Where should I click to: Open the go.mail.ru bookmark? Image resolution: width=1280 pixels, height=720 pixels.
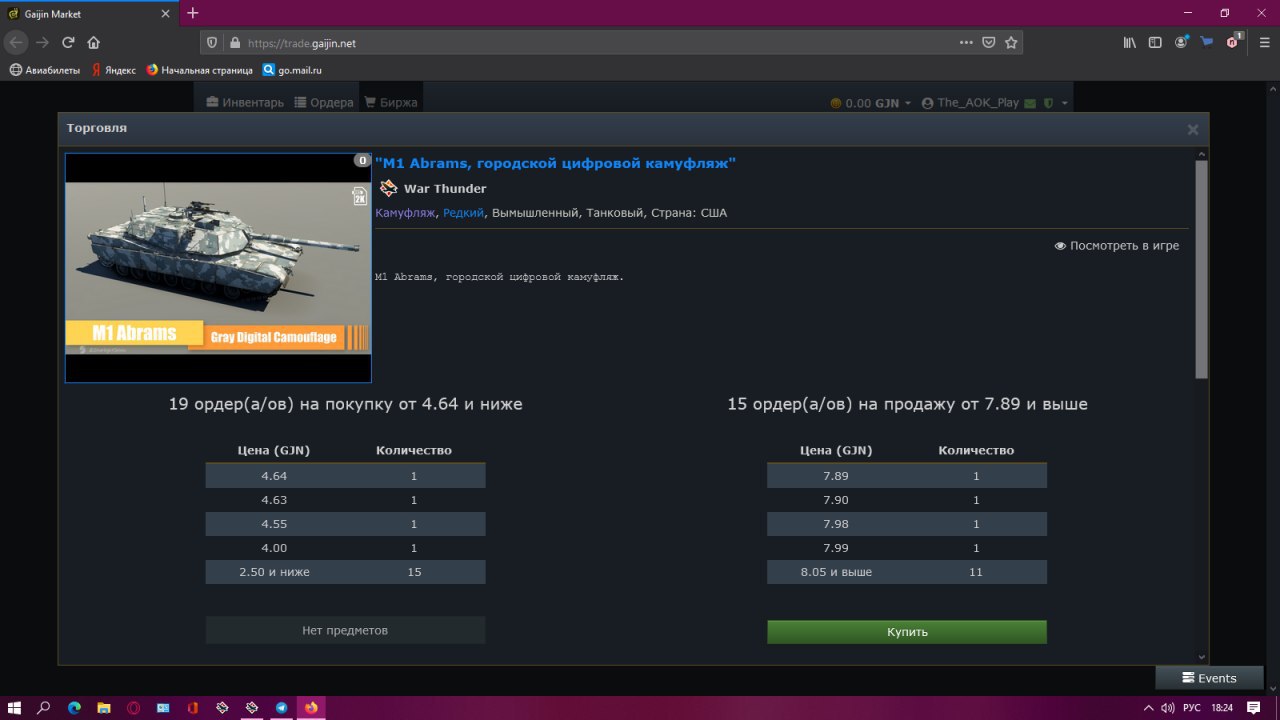[292, 70]
